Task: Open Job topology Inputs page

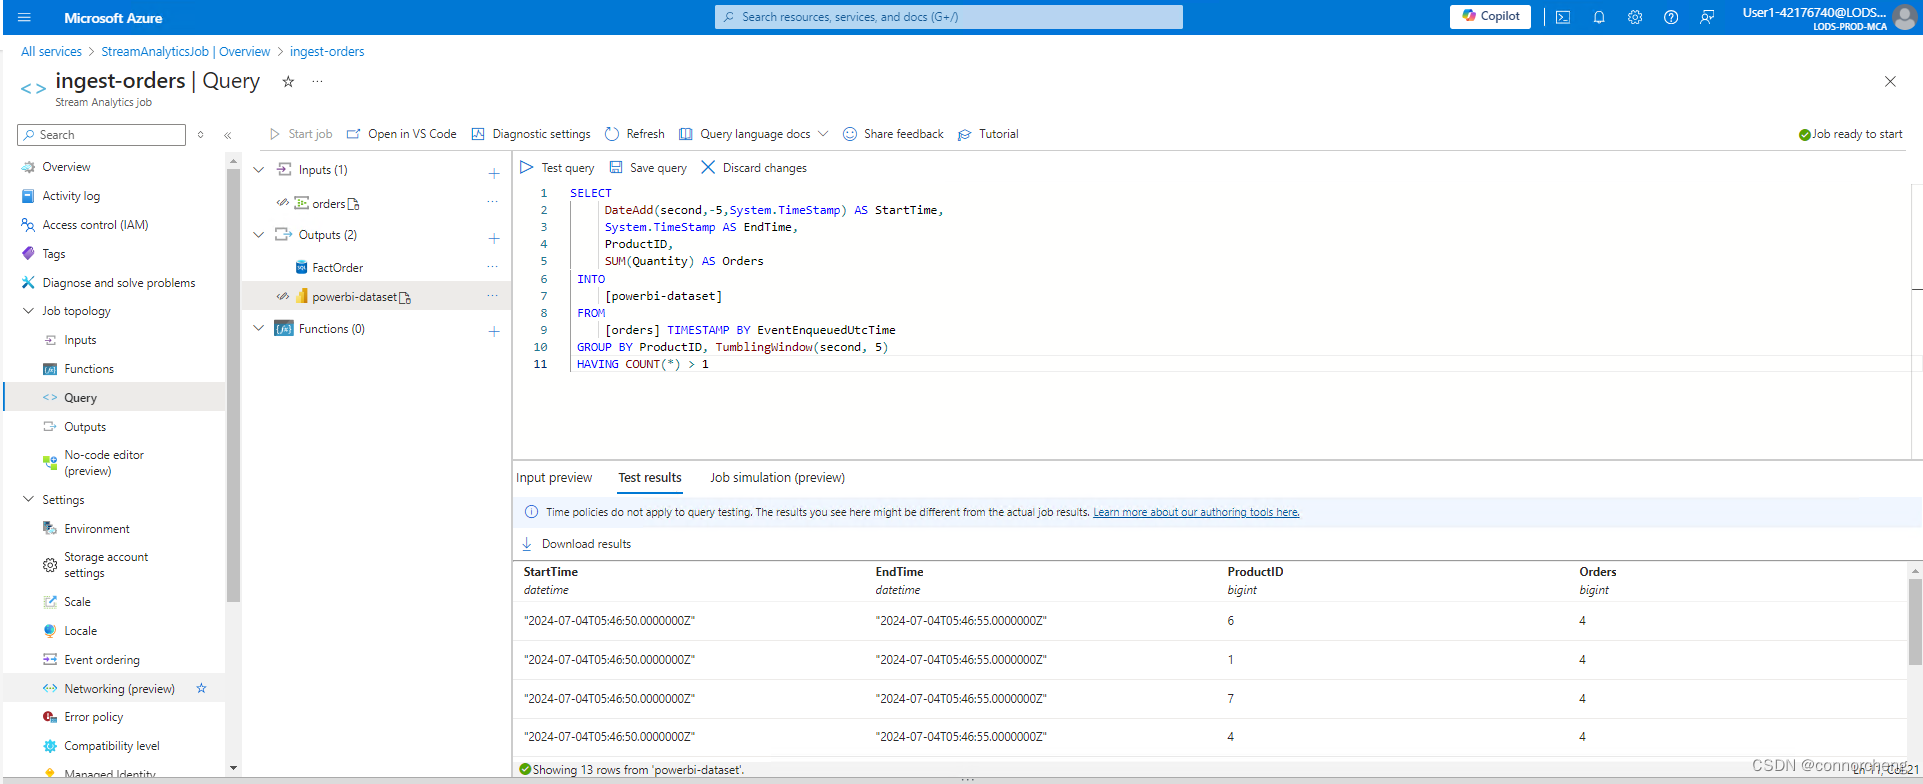Action: point(80,340)
